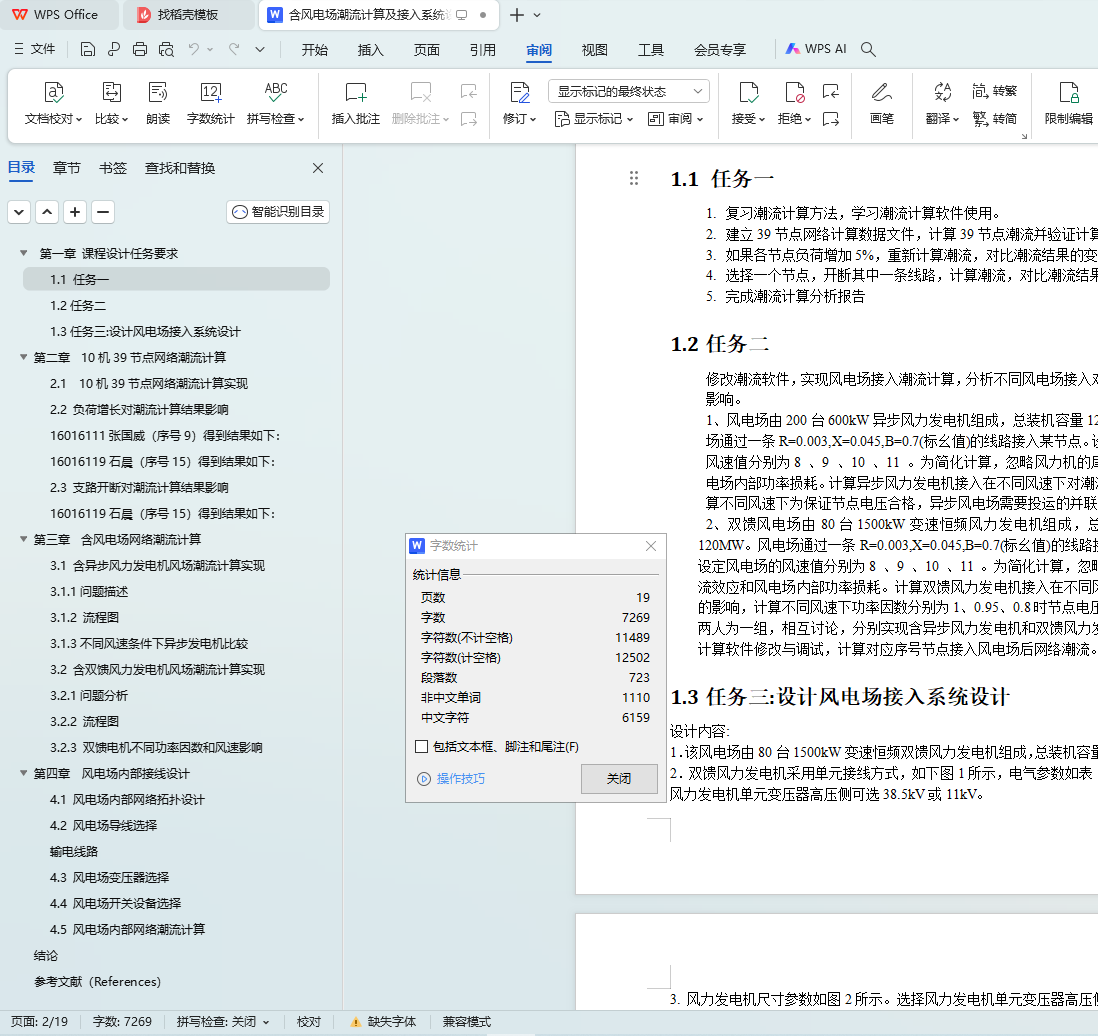Click the new tab plus button
The height and width of the screenshot is (1036, 1098).
(x=517, y=15)
